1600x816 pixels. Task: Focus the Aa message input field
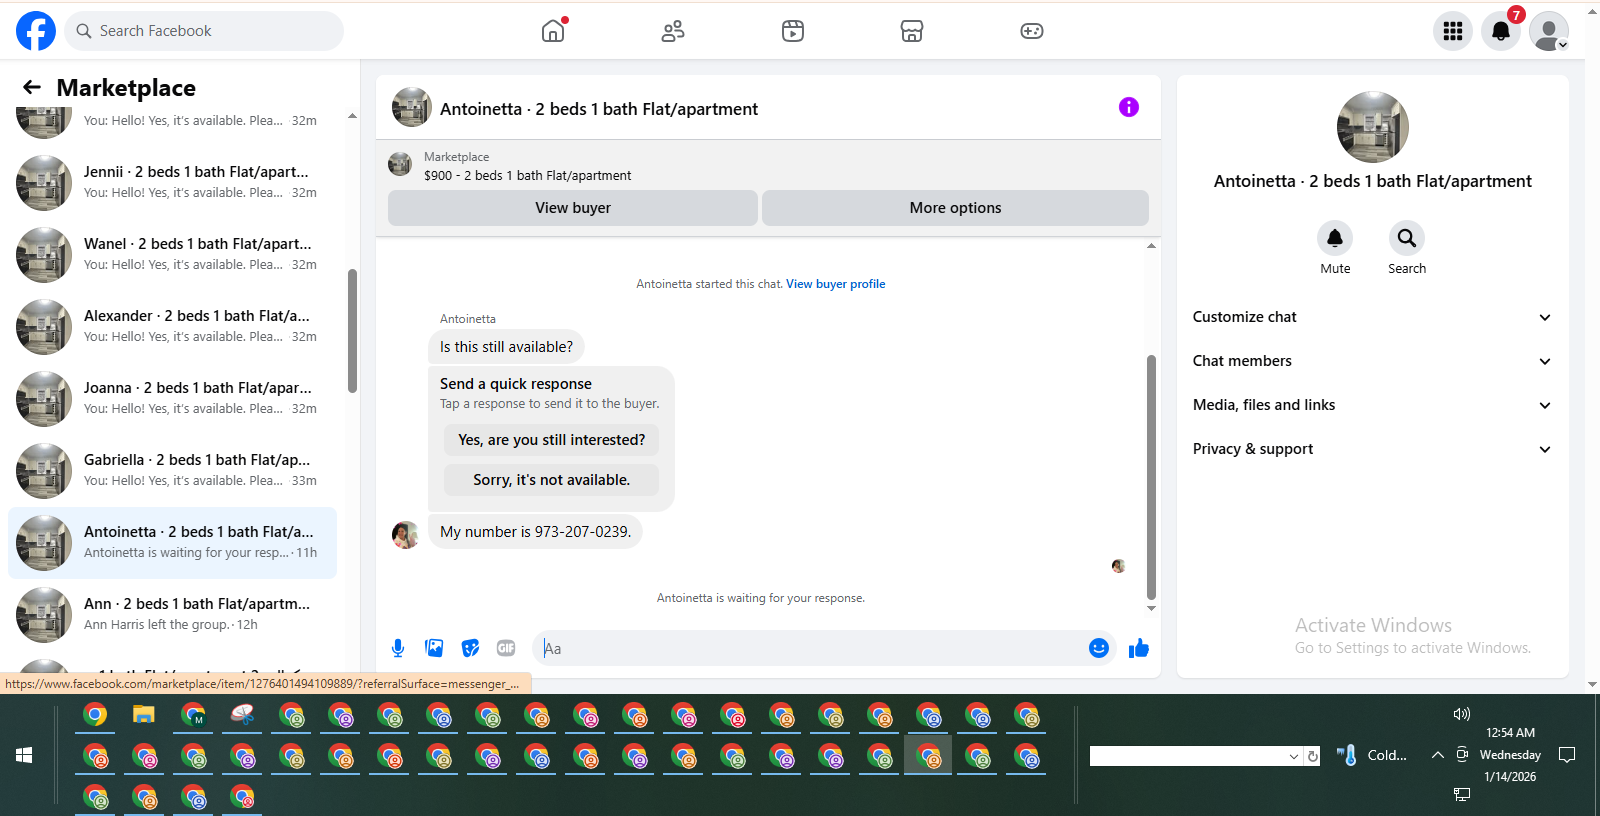(810, 648)
